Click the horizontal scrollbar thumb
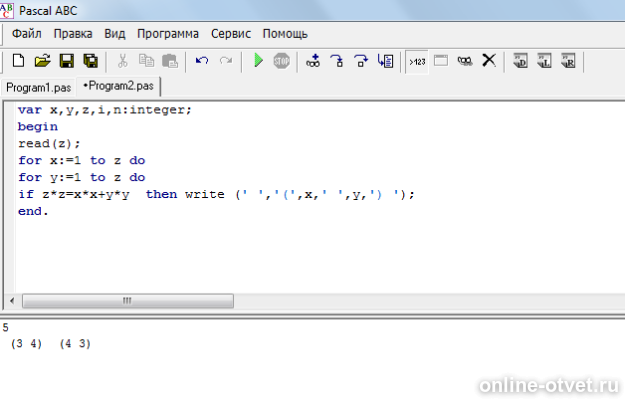The width and height of the screenshot is (625, 400). click(128, 301)
